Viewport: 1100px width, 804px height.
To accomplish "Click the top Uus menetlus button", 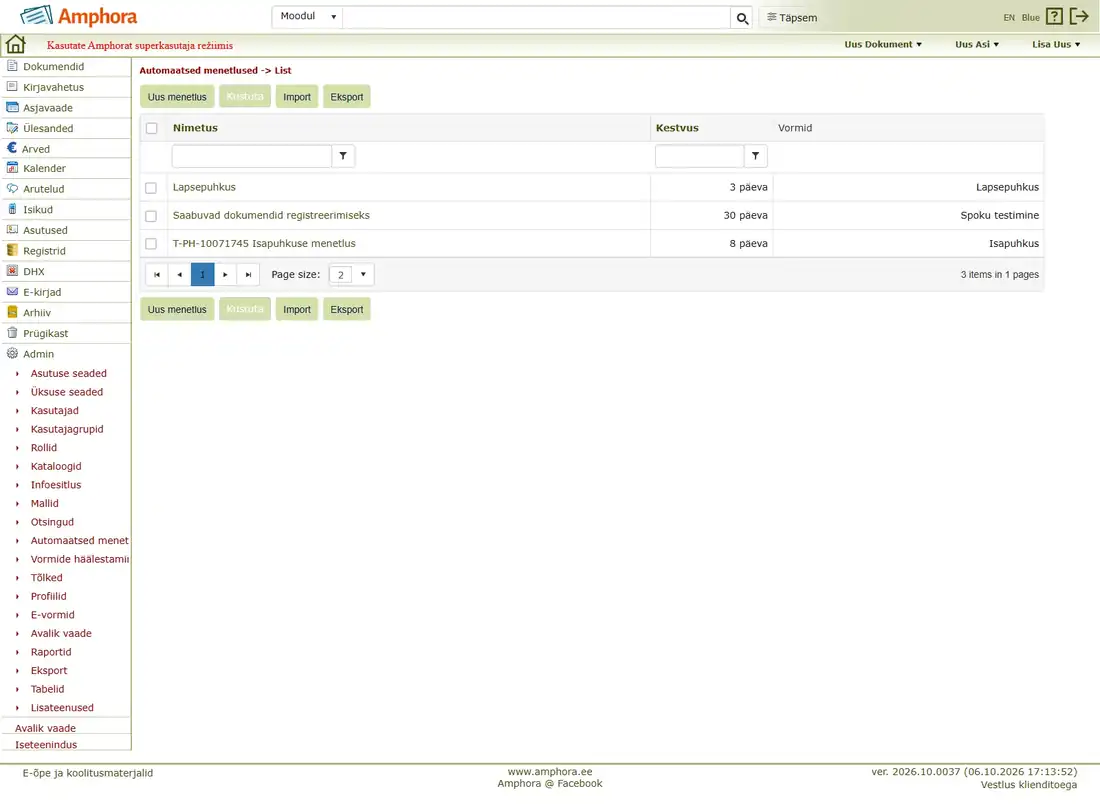I will [177, 97].
